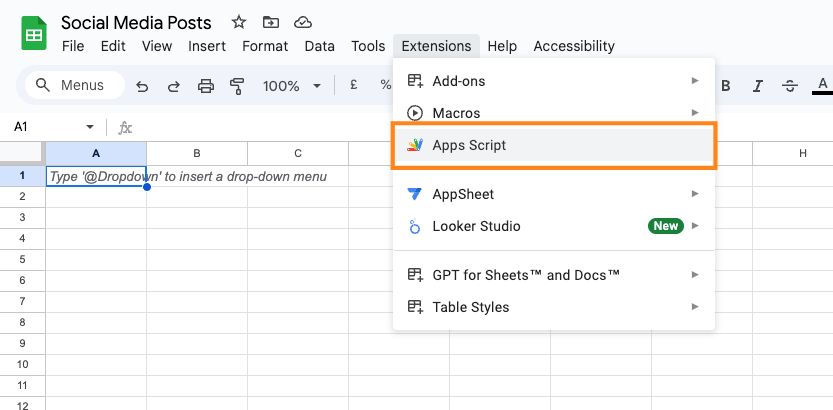833x410 pixels.
Task: Open the Google Sheets home logo
Action: [x=34, y=34]
